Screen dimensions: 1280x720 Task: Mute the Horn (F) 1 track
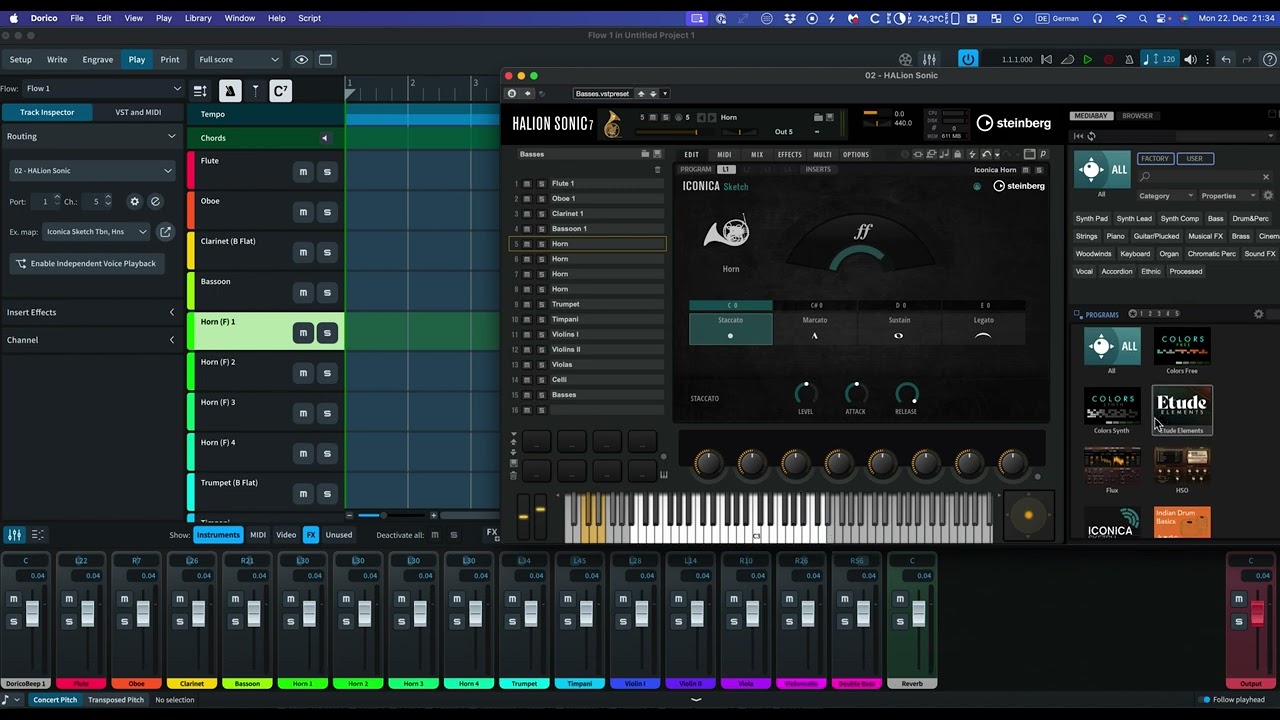click(303, 333)
